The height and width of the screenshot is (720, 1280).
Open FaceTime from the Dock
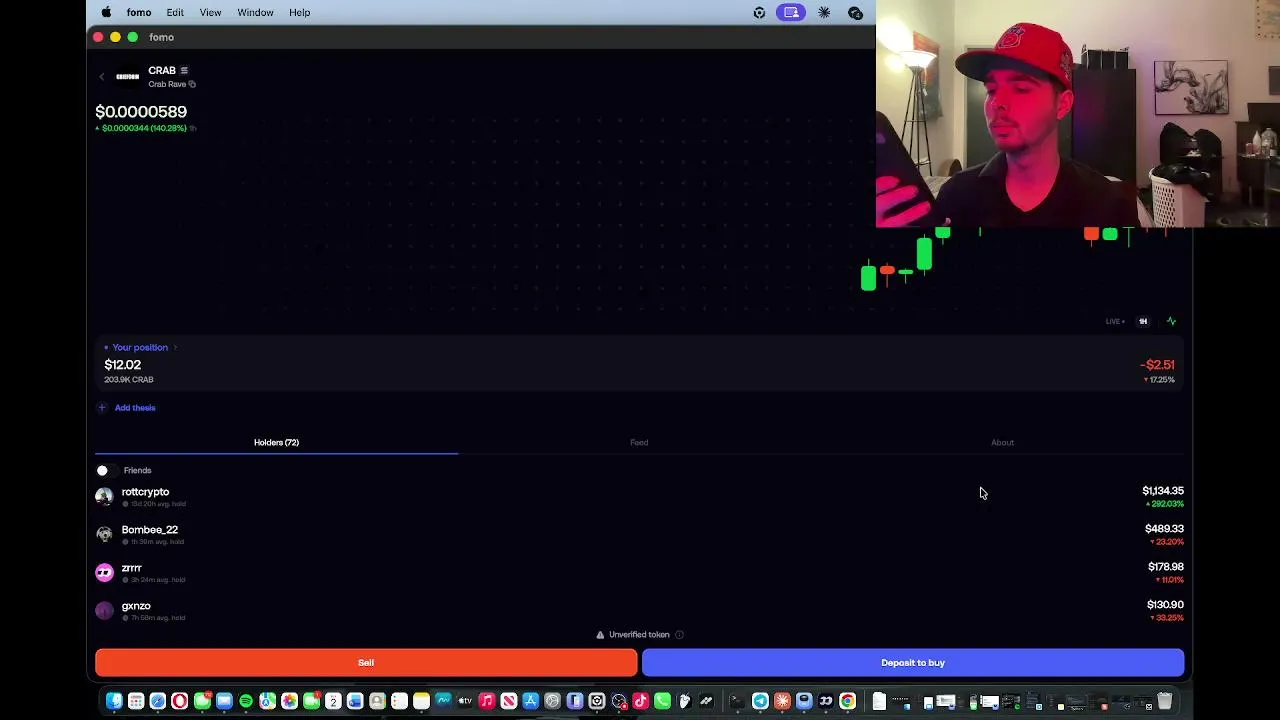point(312,701)
